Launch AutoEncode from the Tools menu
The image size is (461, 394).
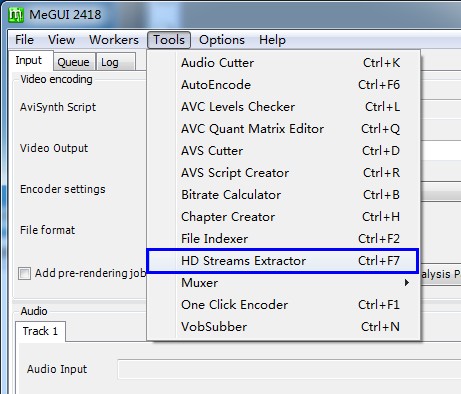point(283,85)
